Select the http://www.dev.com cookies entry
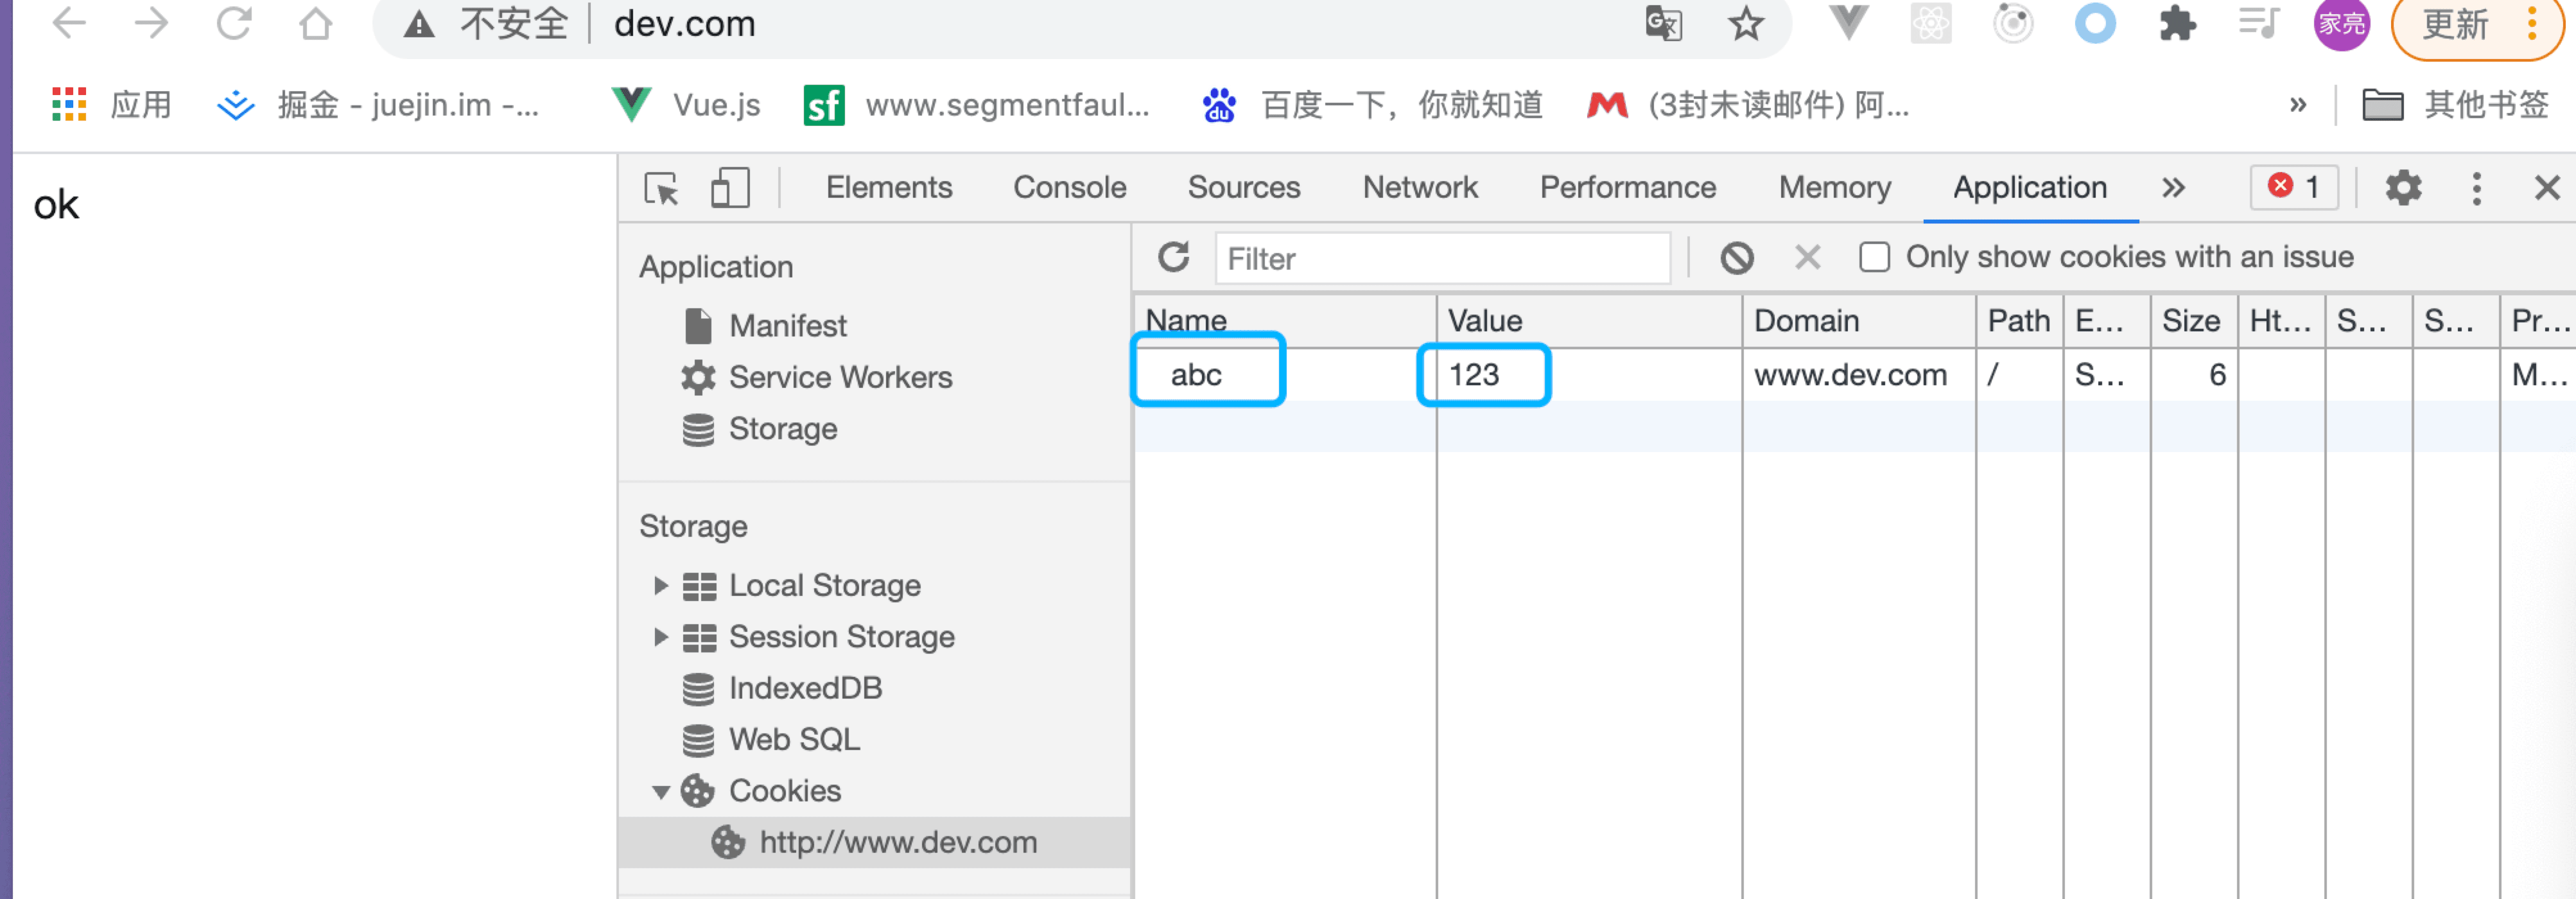 (x=897, y=843)
